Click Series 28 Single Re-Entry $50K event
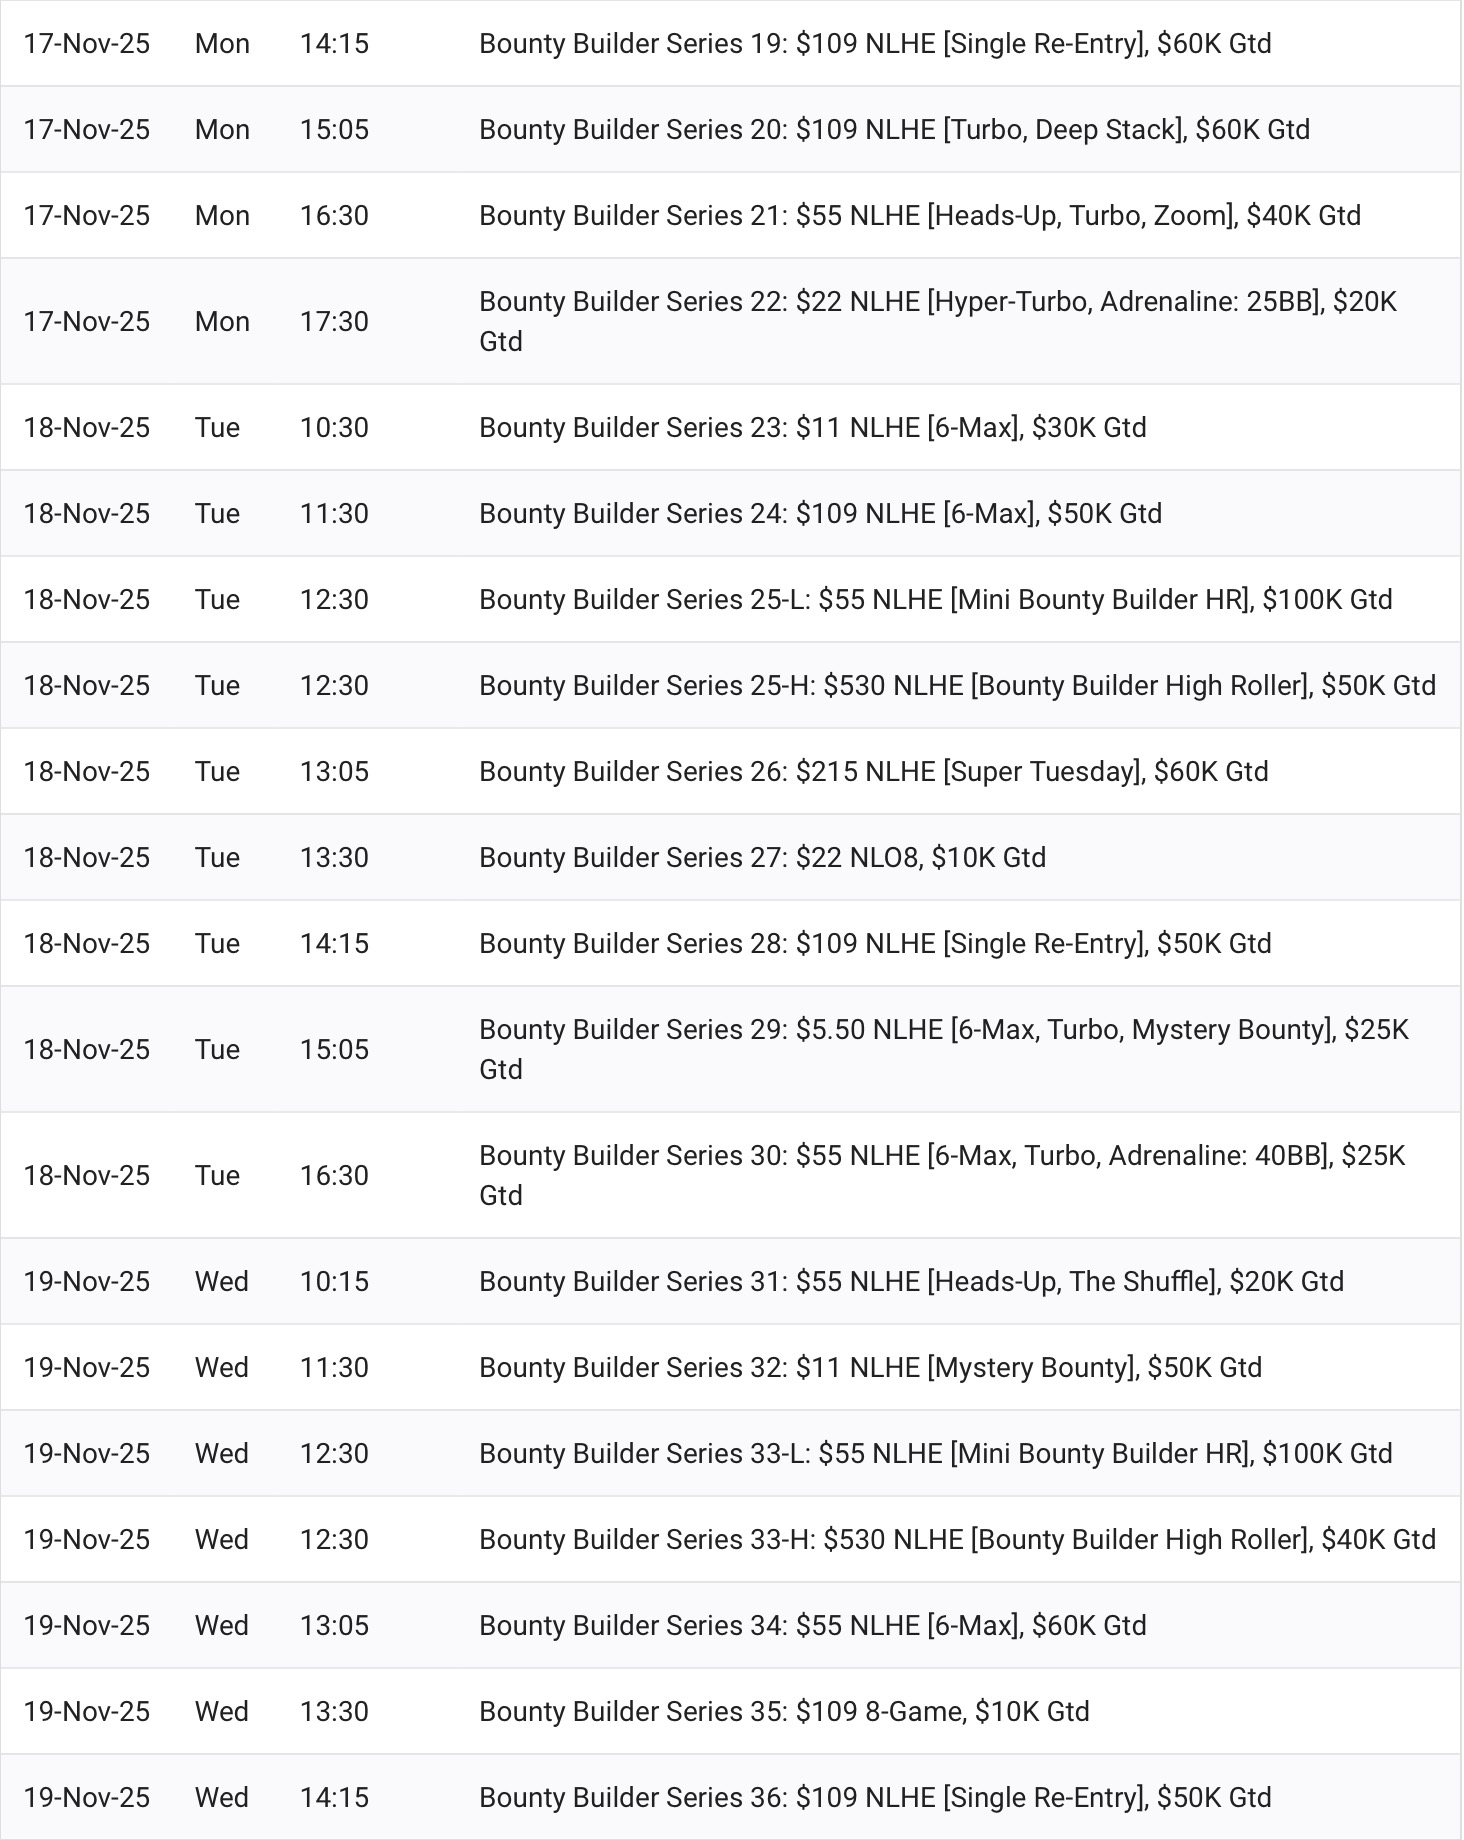1464x1840 pixels. tap(875, 944)
